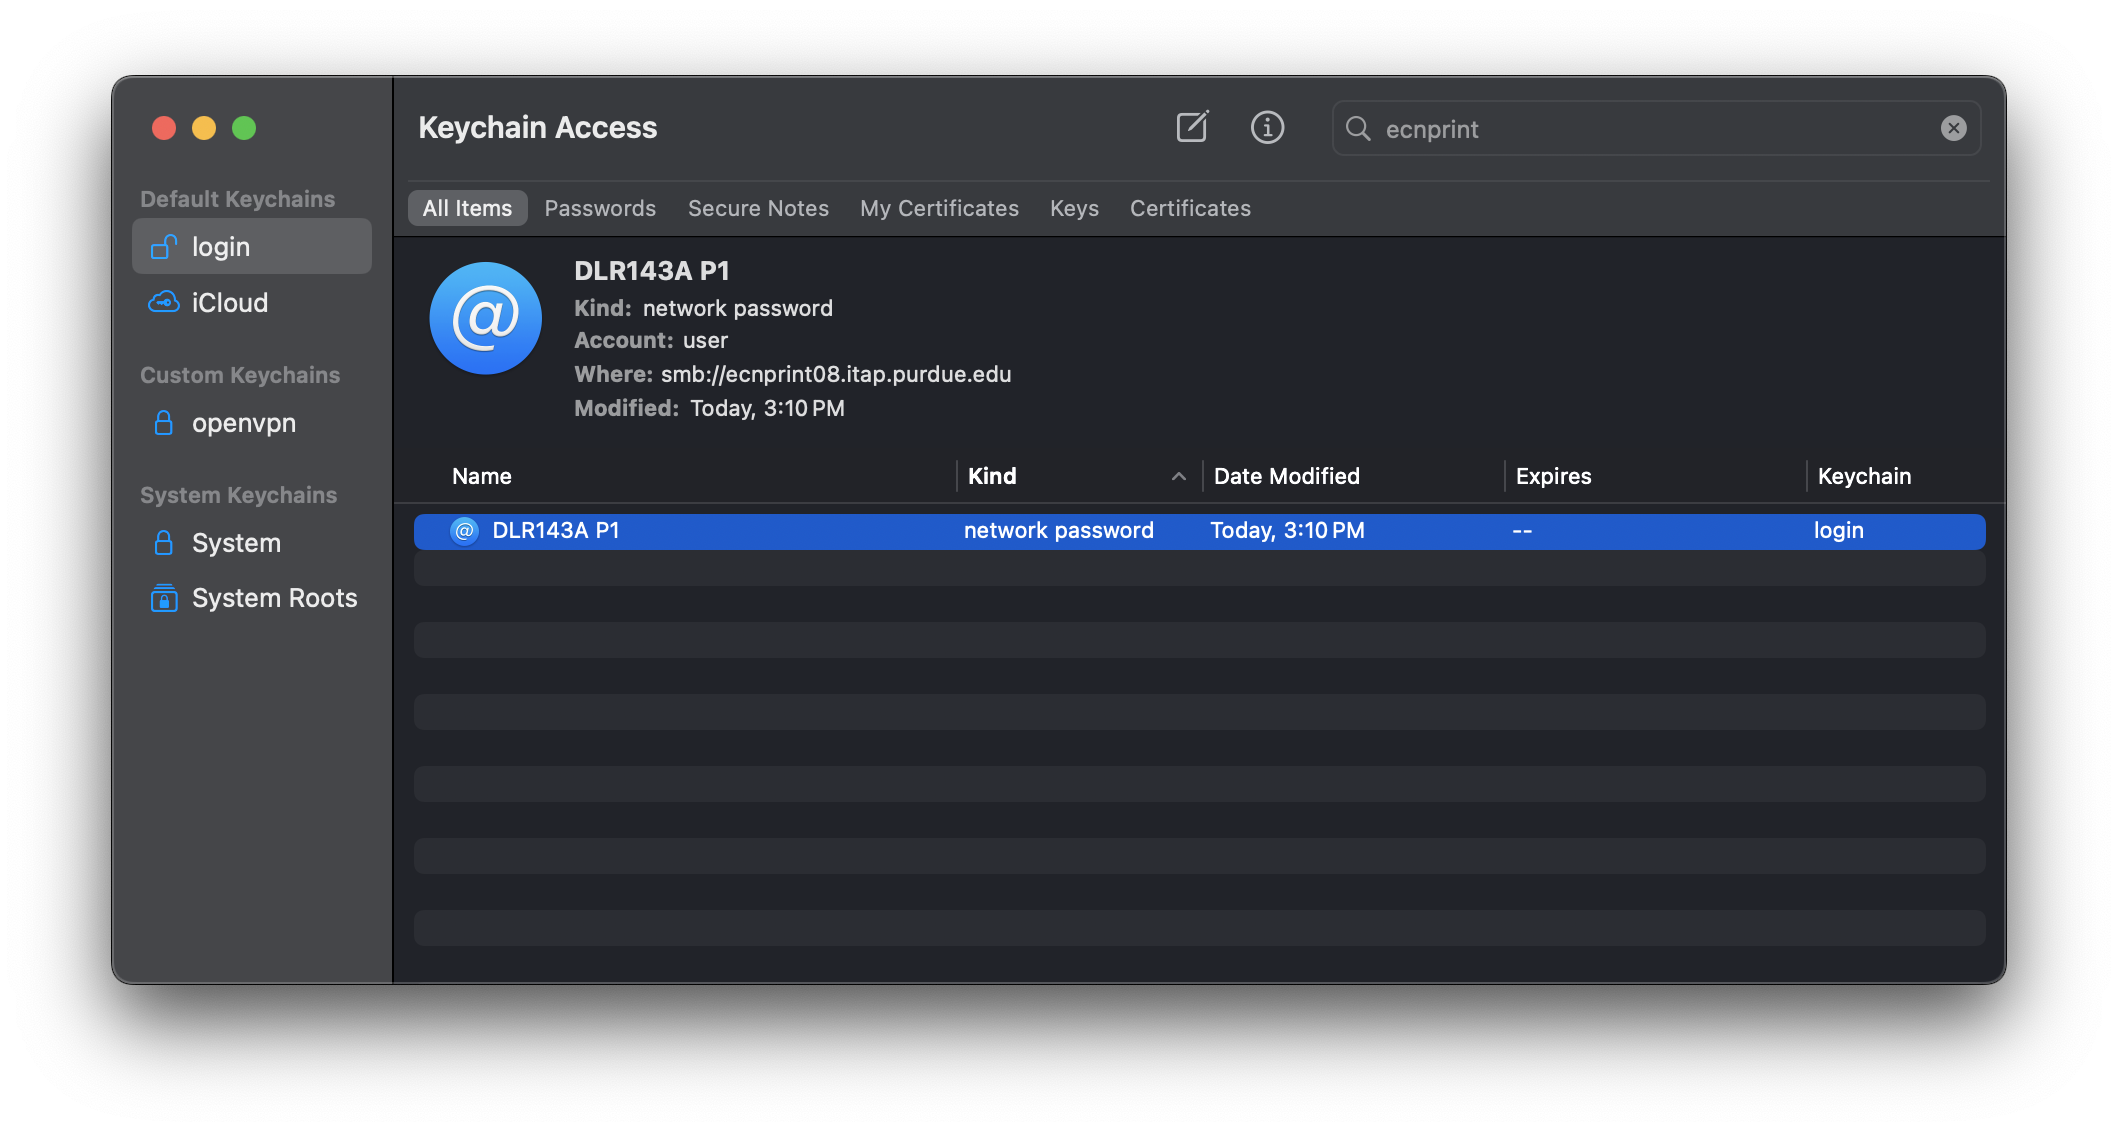Viewport: 2118px width, 1132px height.
Task: Select the login keychain unlocked-padlock icon
Action: (164, 247)
